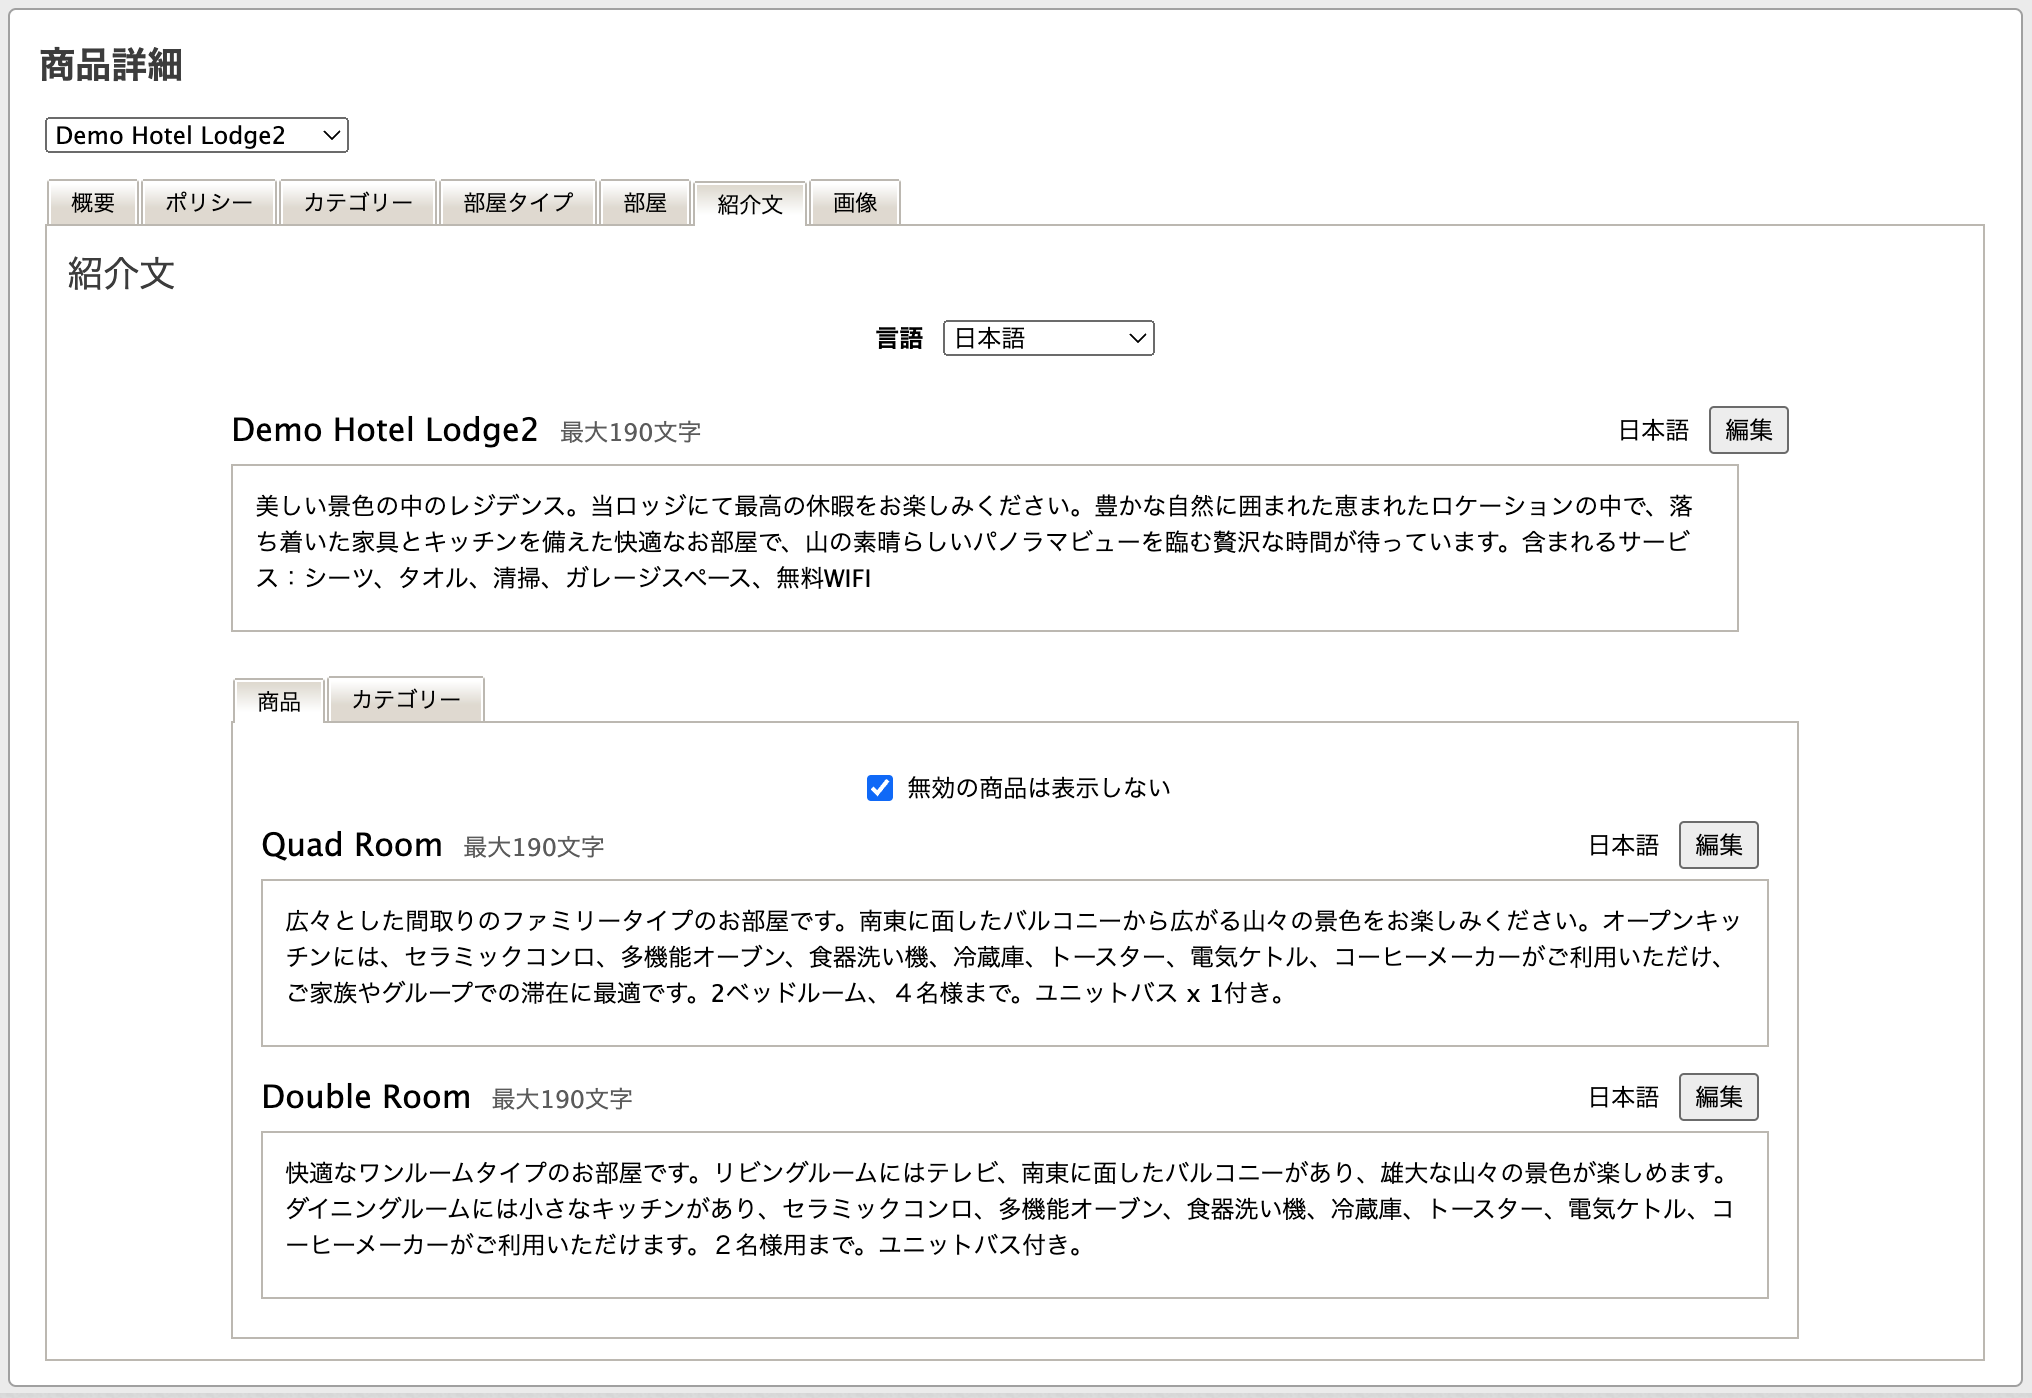
Task: Click the 無効の商品は表示しない label text
Action: (x=1038, y=788)
